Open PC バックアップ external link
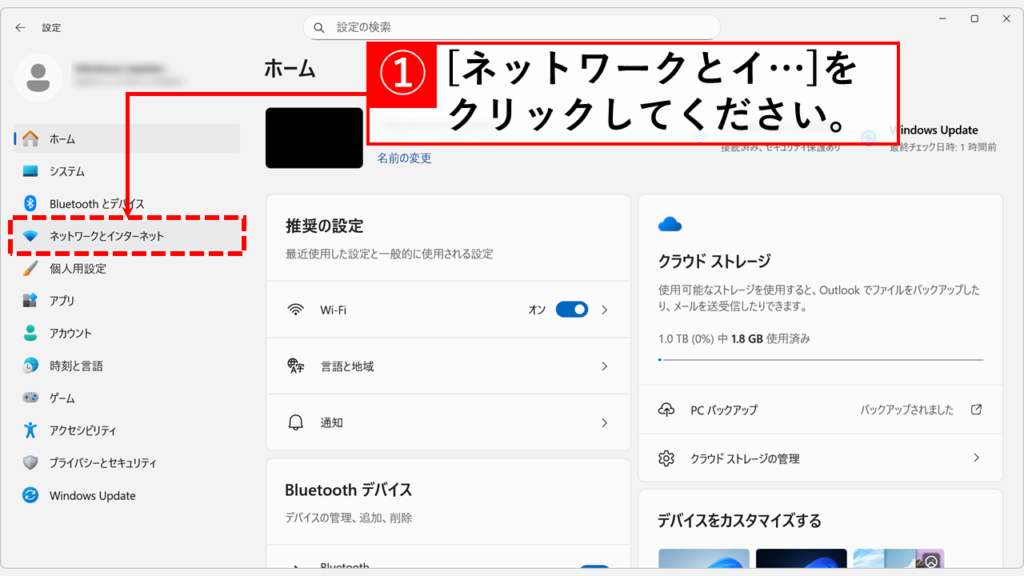The width and height of the screenshot is (1024, 576). 976,410
